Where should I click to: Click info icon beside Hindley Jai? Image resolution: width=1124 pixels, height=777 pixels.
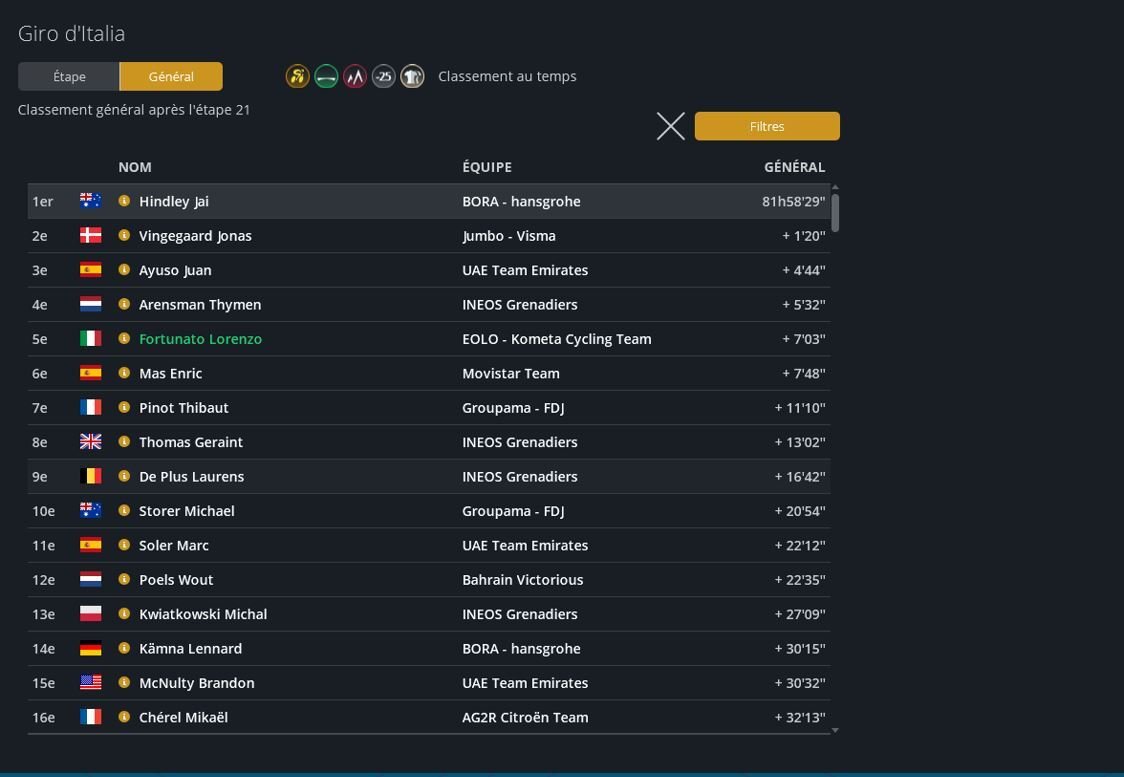coord(124,201)
